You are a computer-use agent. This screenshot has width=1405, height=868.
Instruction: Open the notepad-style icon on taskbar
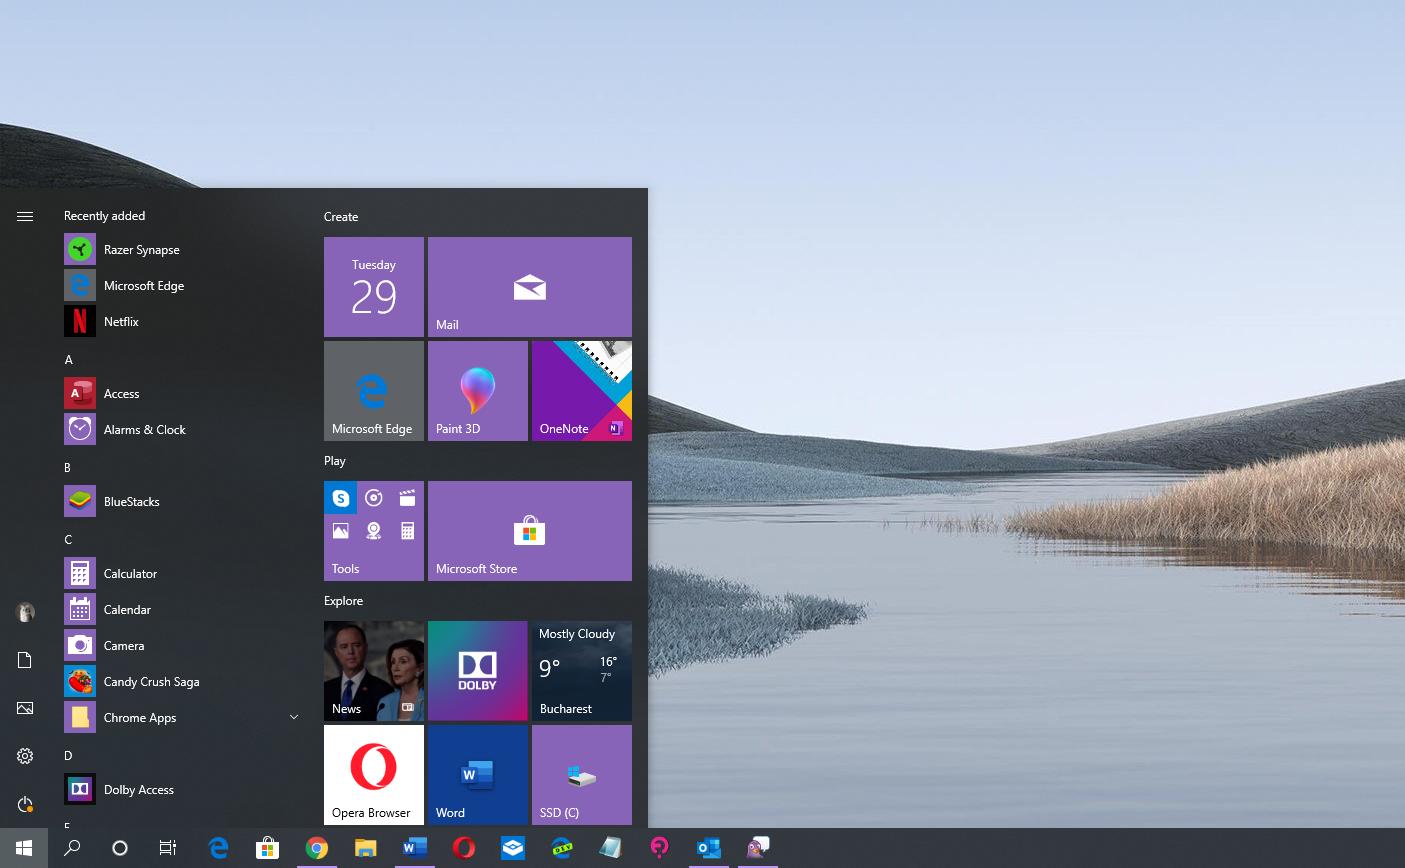coord(610,848)
